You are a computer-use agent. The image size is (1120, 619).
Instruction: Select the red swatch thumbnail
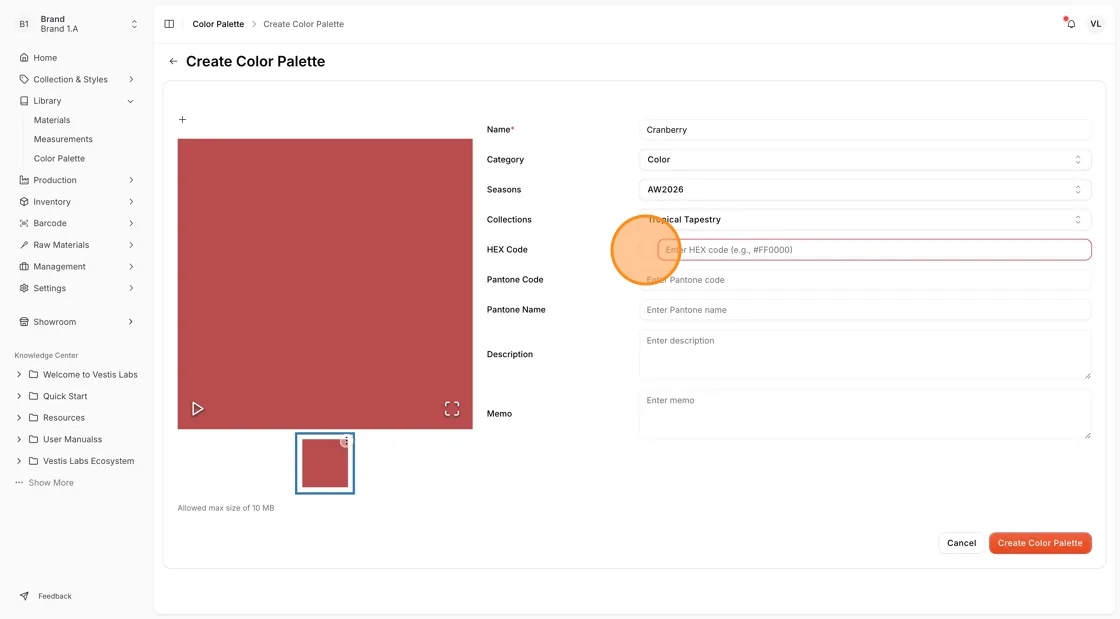click(x=325, y=463)
